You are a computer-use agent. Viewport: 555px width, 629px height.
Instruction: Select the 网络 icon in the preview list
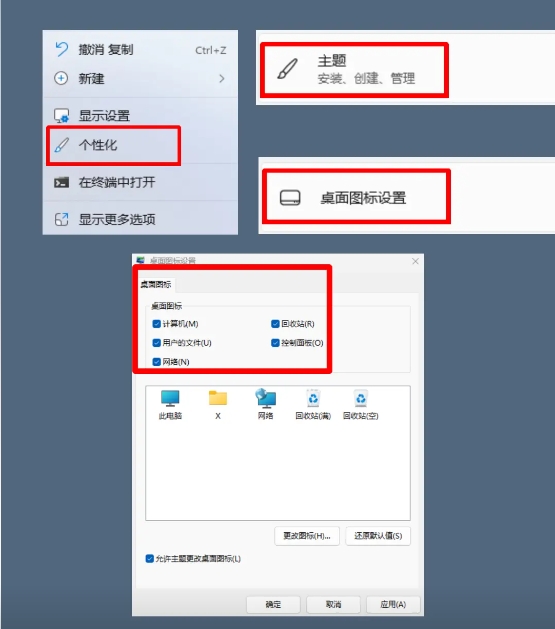[x=265, y=398]
